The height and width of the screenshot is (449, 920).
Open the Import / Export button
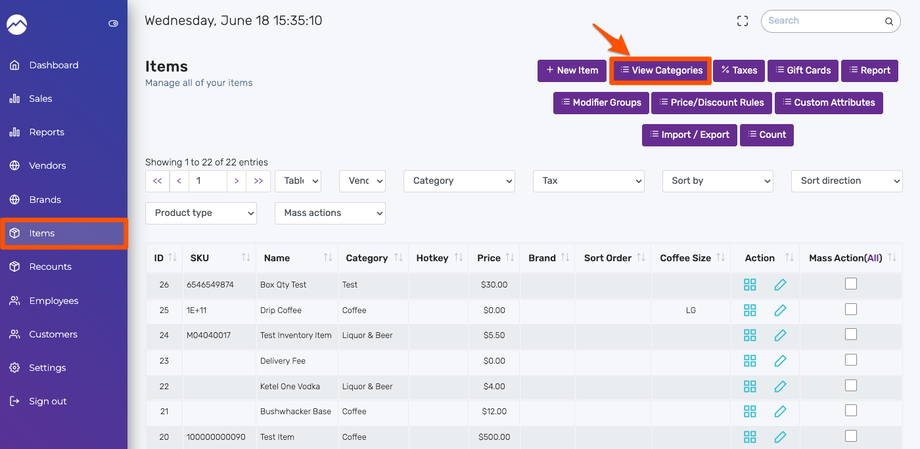point(689,135)
